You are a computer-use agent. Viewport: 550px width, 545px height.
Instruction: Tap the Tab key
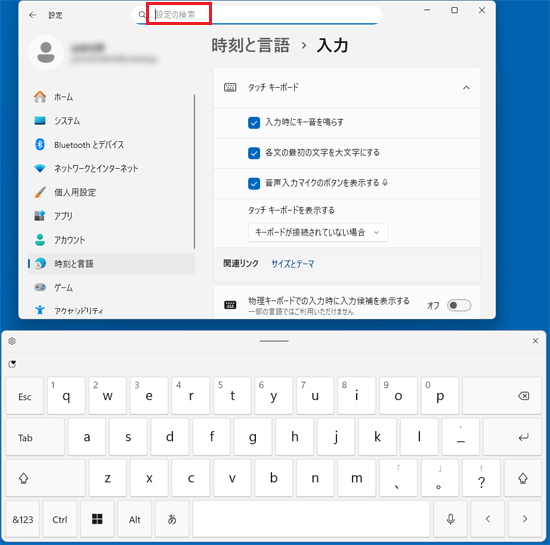click(35, 437)
